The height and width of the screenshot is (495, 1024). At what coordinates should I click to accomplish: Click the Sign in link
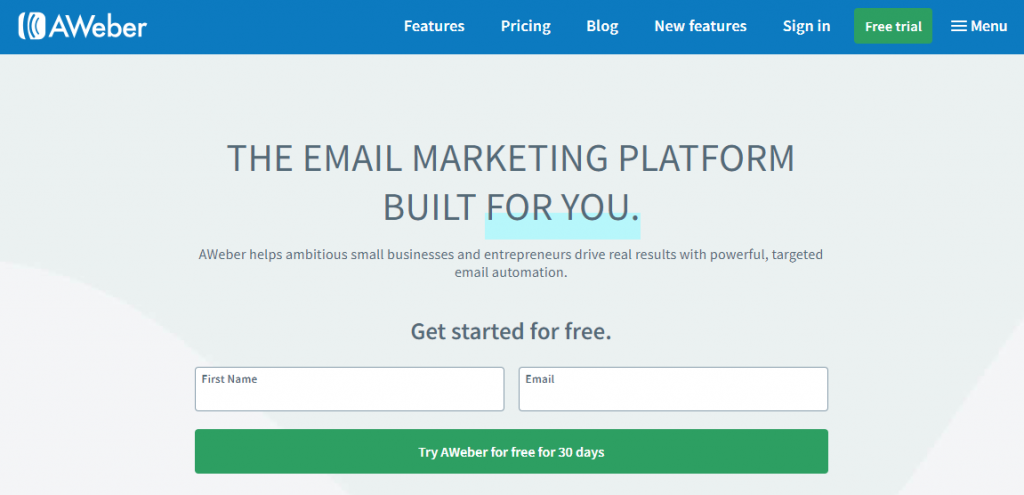pyautogui.click(x=807, y=26)
